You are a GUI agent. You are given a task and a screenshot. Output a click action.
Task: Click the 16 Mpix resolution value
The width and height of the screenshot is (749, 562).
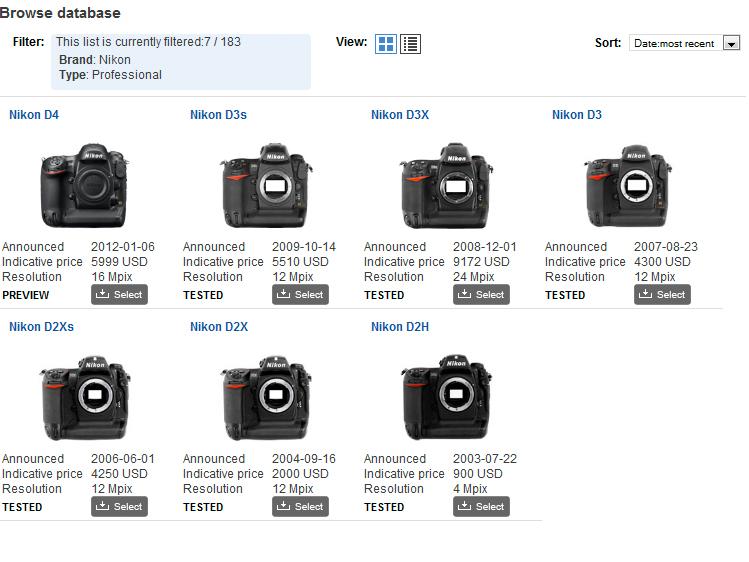112,276
